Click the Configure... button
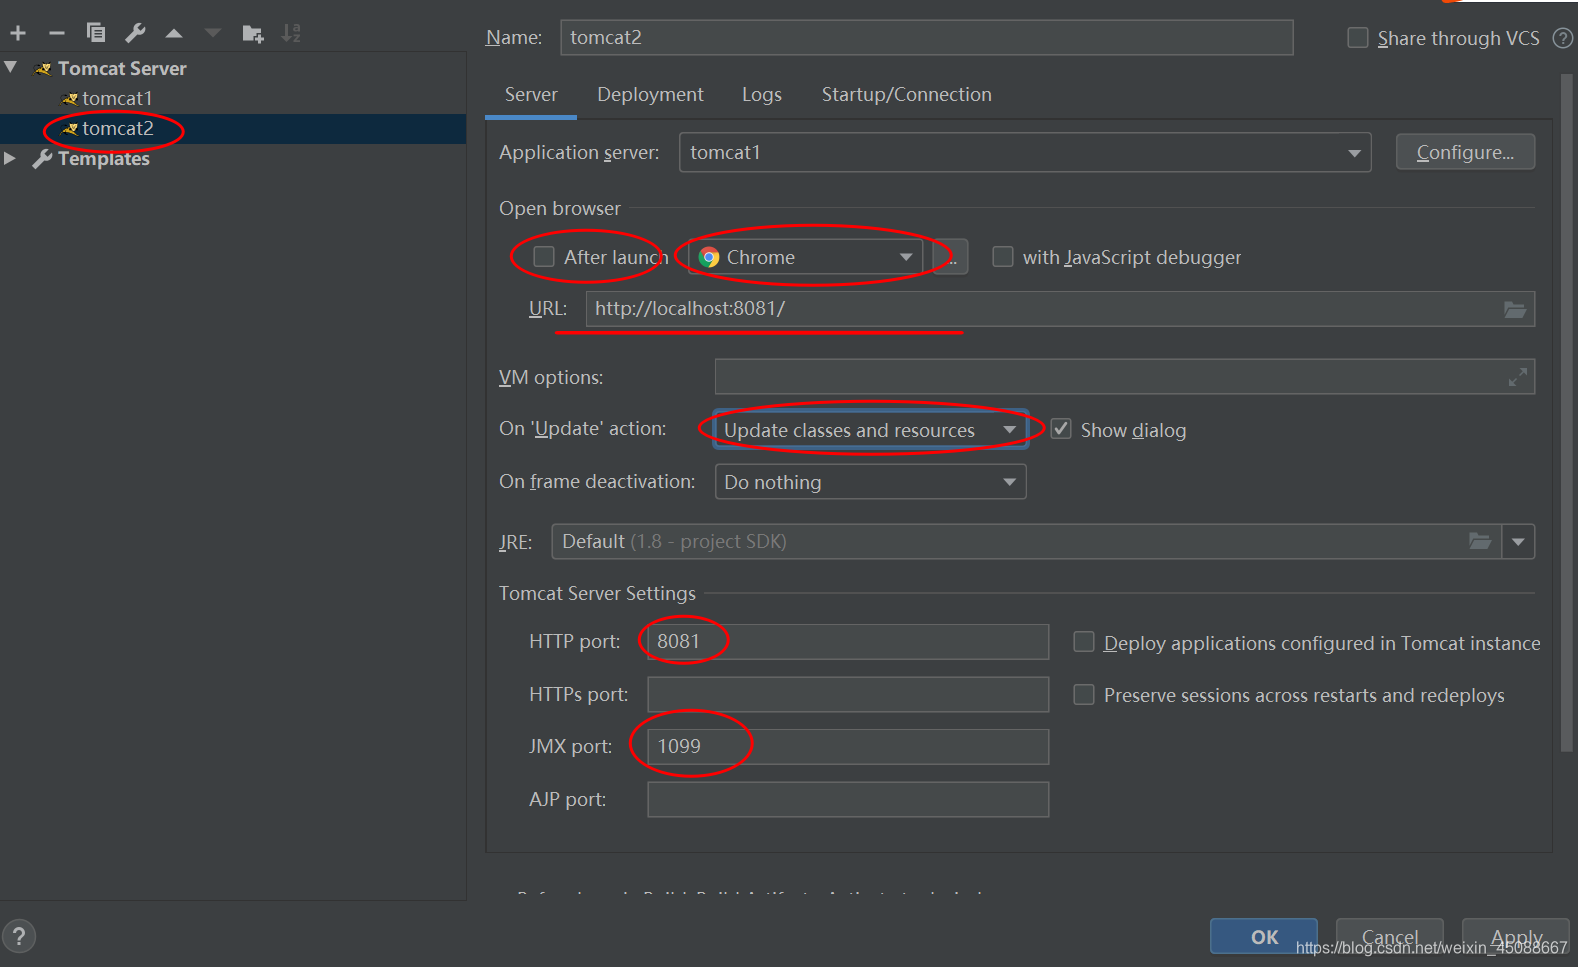The image size is (1578, 967). 1465,152
